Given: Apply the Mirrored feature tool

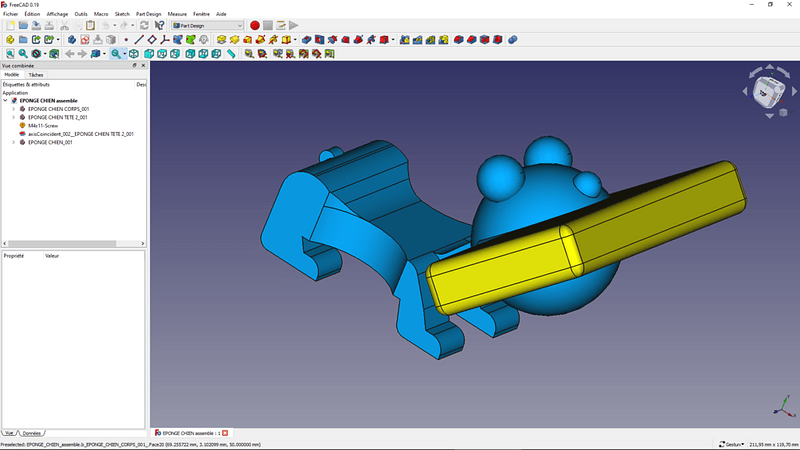Looking at the screenshot, I should click(405, 40).
